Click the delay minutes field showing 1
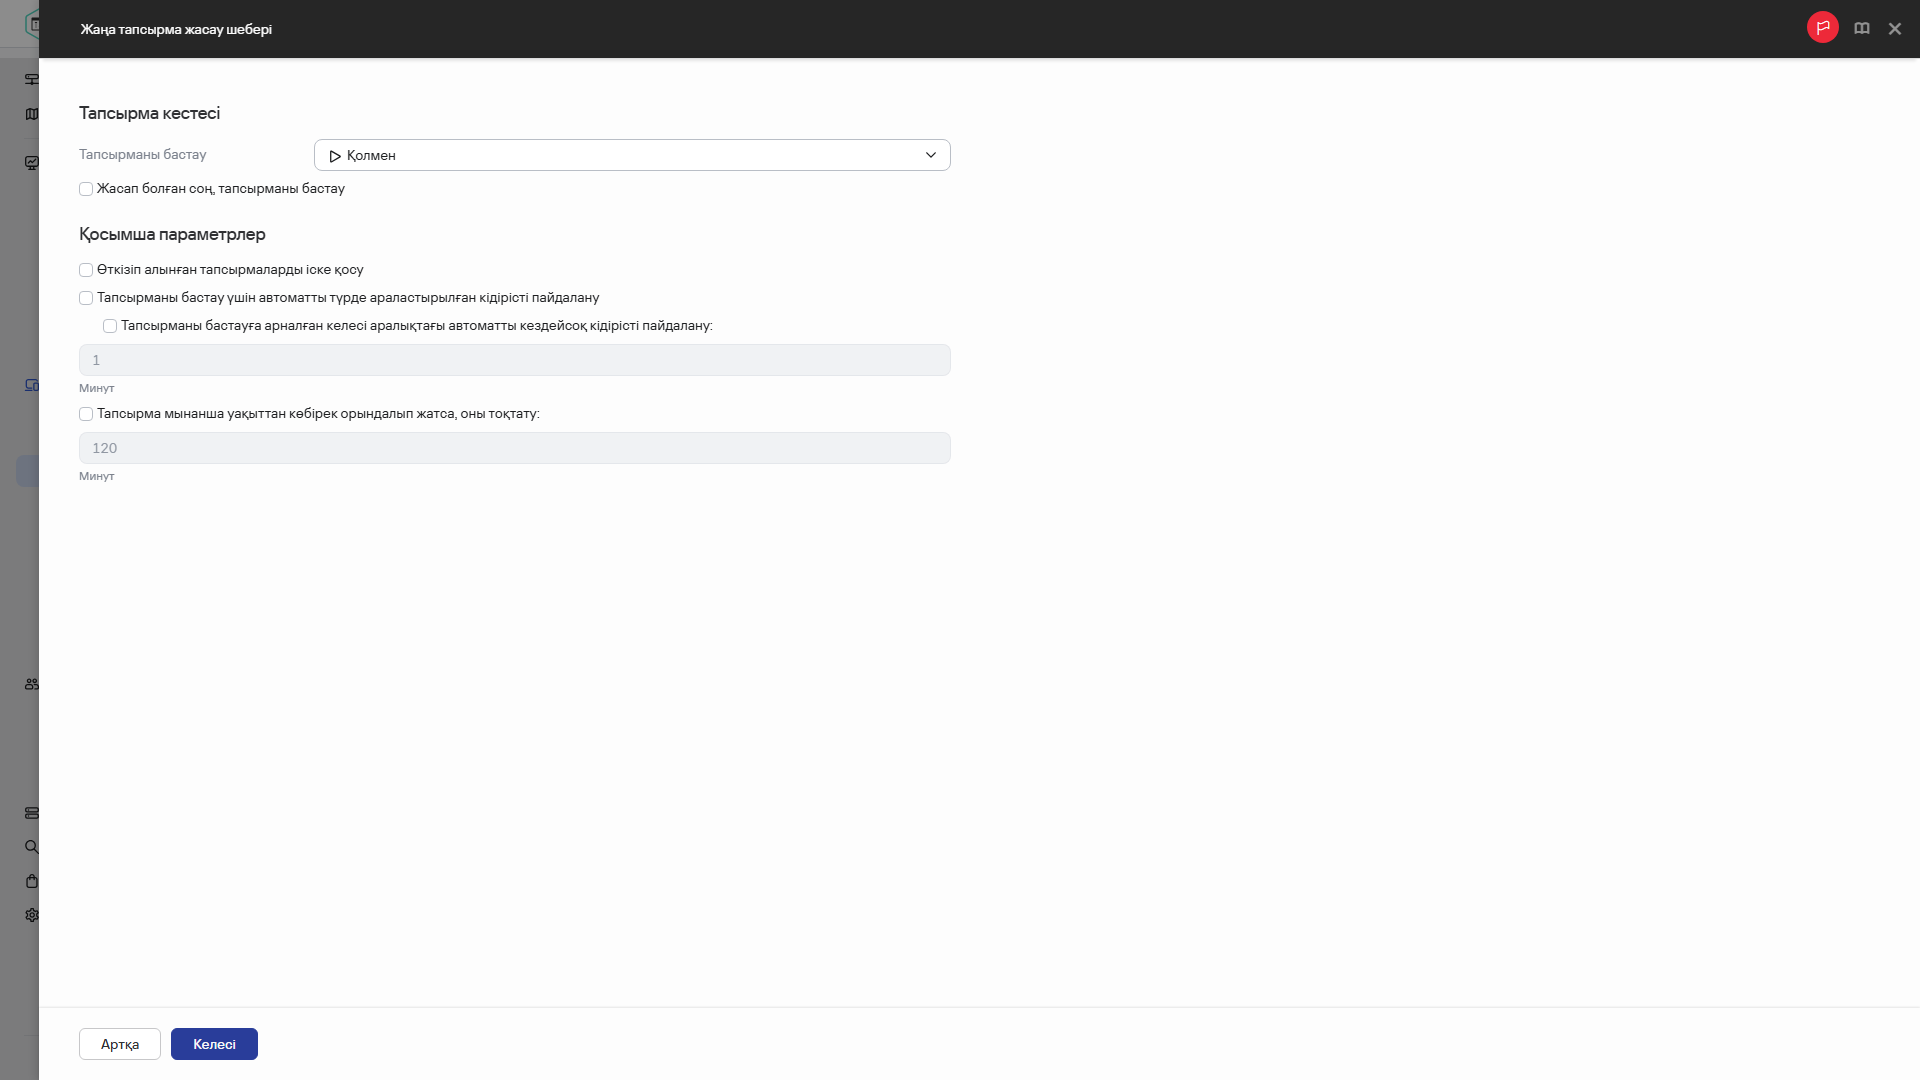1920x1080 pixels. 514,360
